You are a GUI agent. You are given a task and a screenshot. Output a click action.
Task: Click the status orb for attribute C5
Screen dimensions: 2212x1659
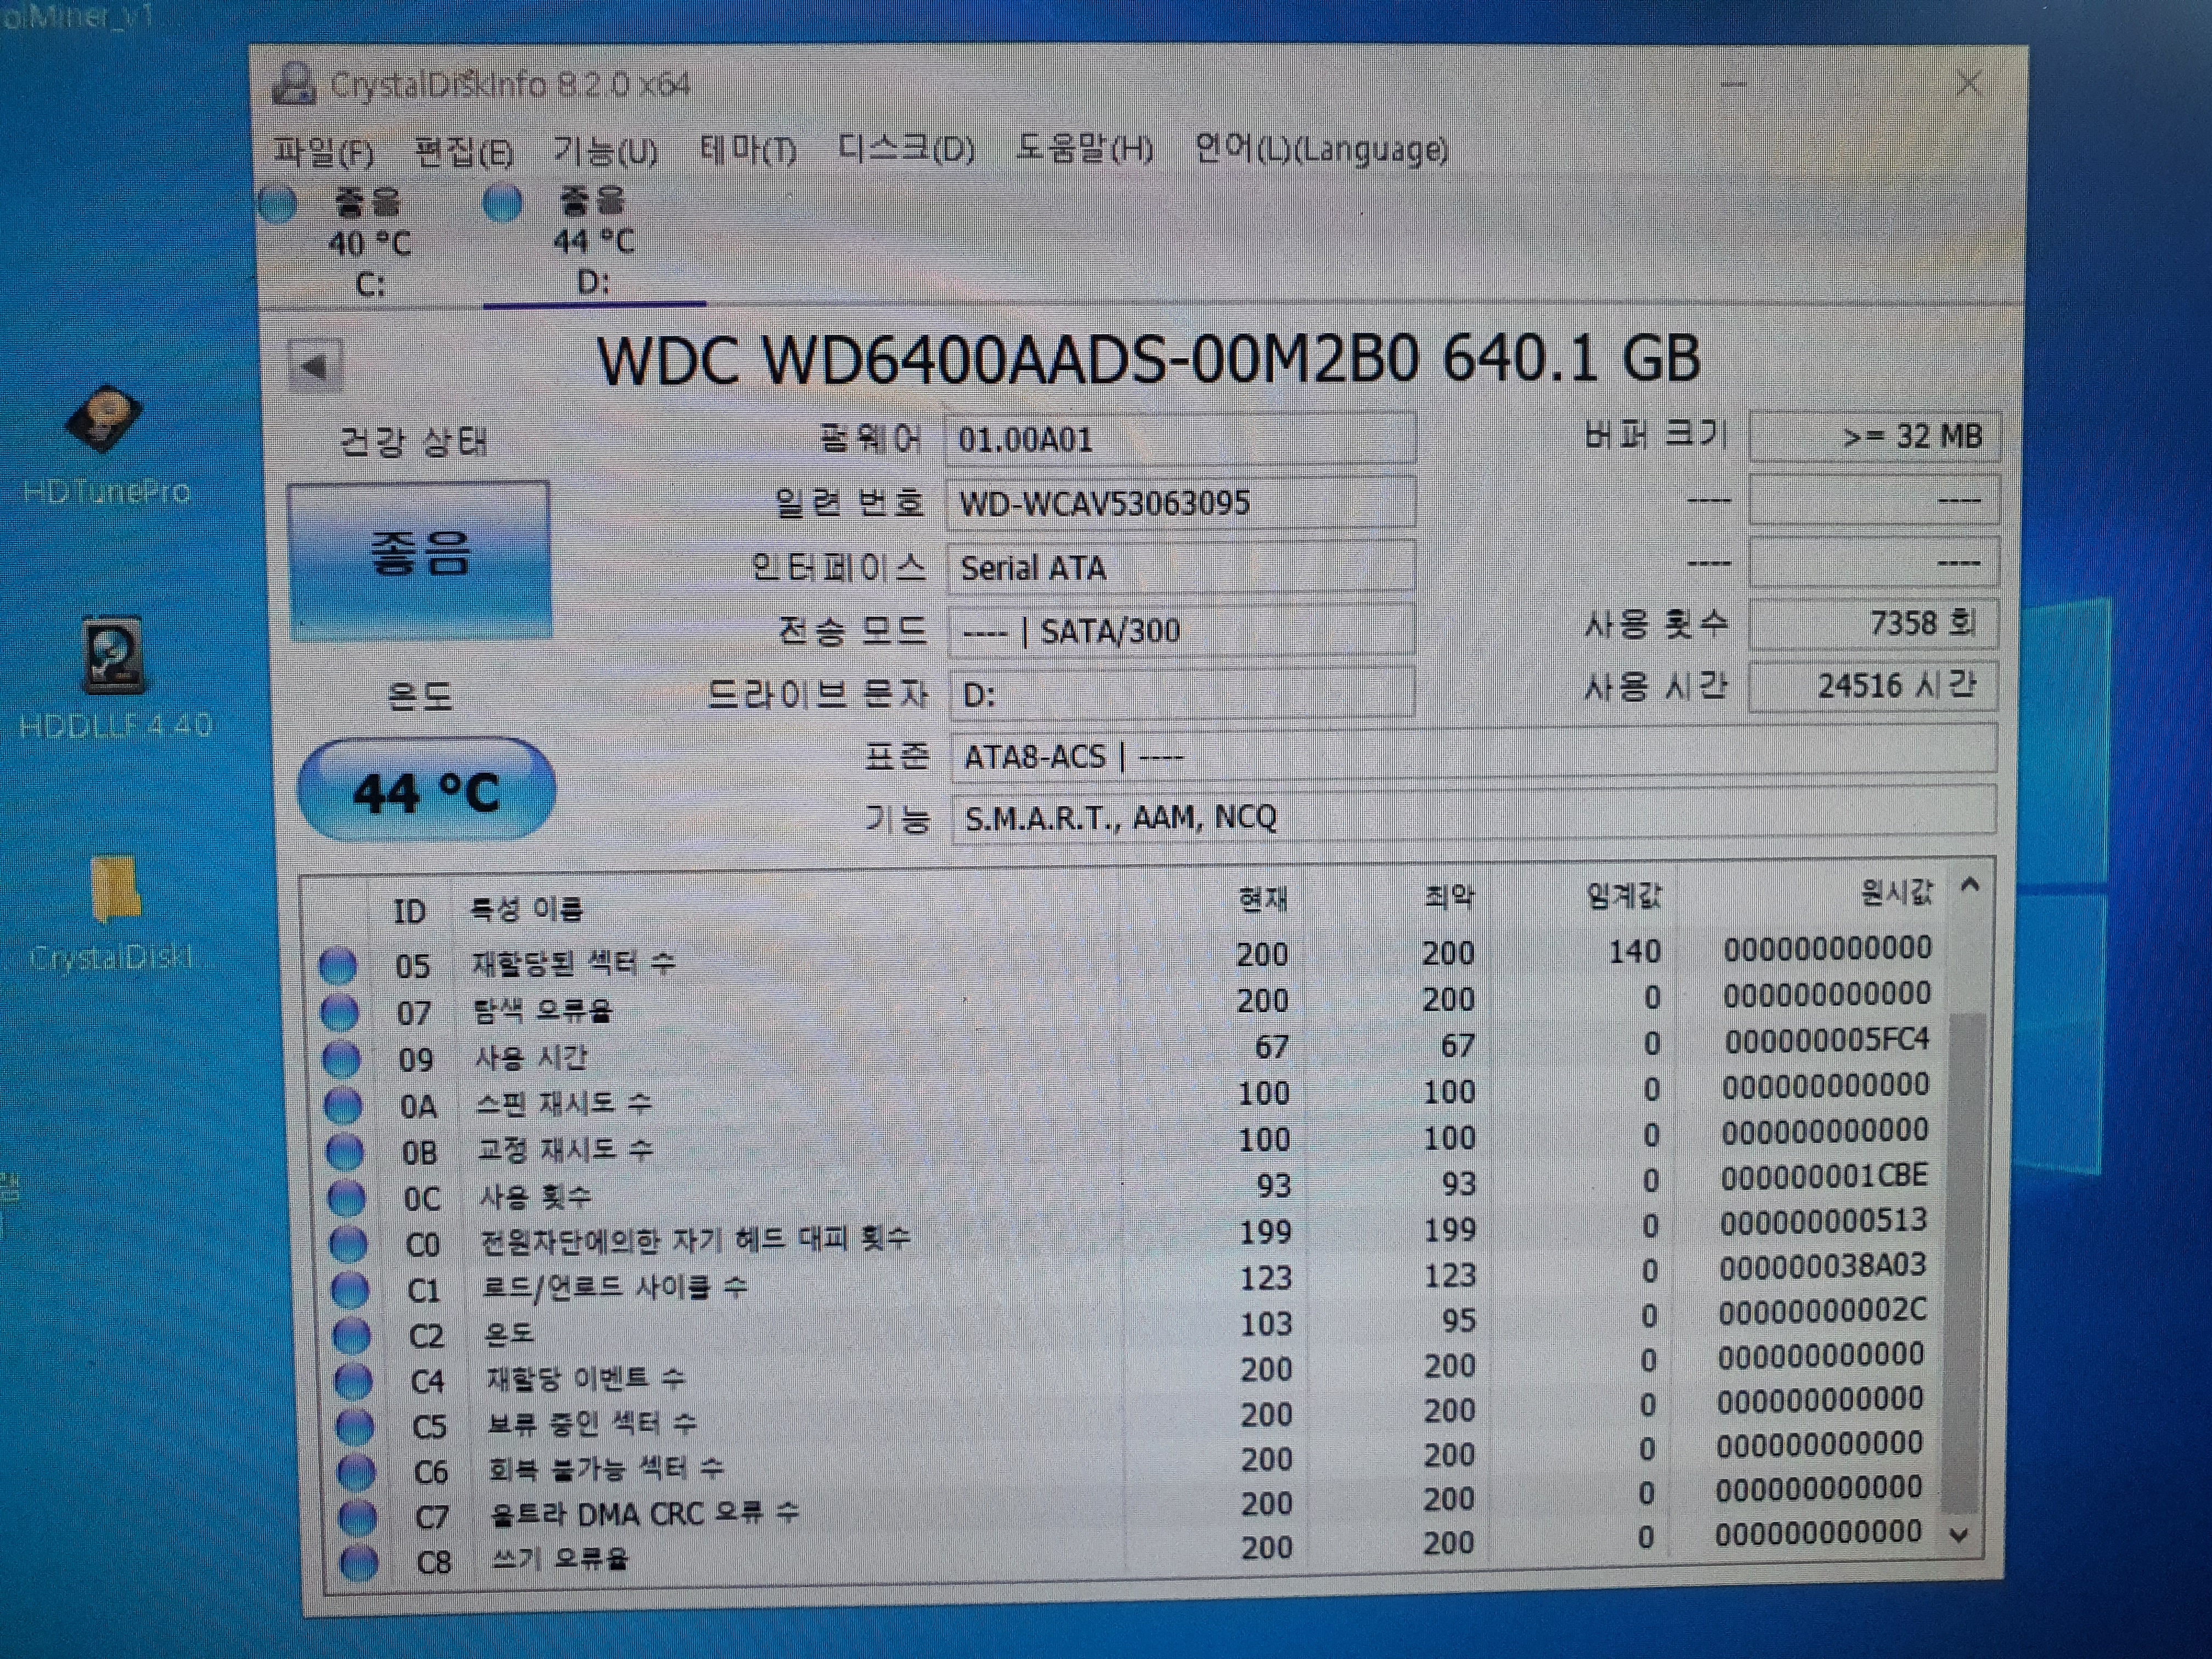tap(355, 1426)
